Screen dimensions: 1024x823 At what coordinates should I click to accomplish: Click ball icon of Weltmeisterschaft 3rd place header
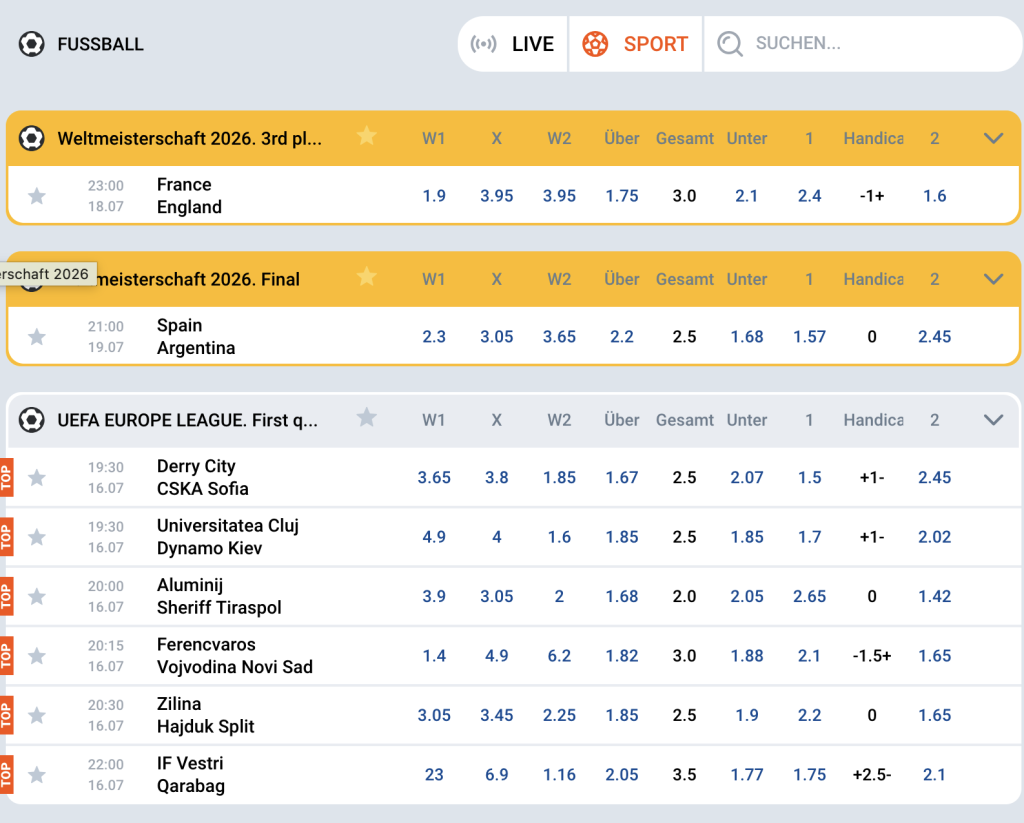pyautogui.click(x=31, y=138)
